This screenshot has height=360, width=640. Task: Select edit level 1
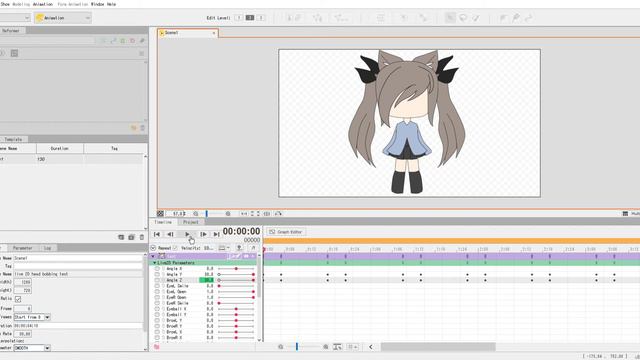coord(239,18)
